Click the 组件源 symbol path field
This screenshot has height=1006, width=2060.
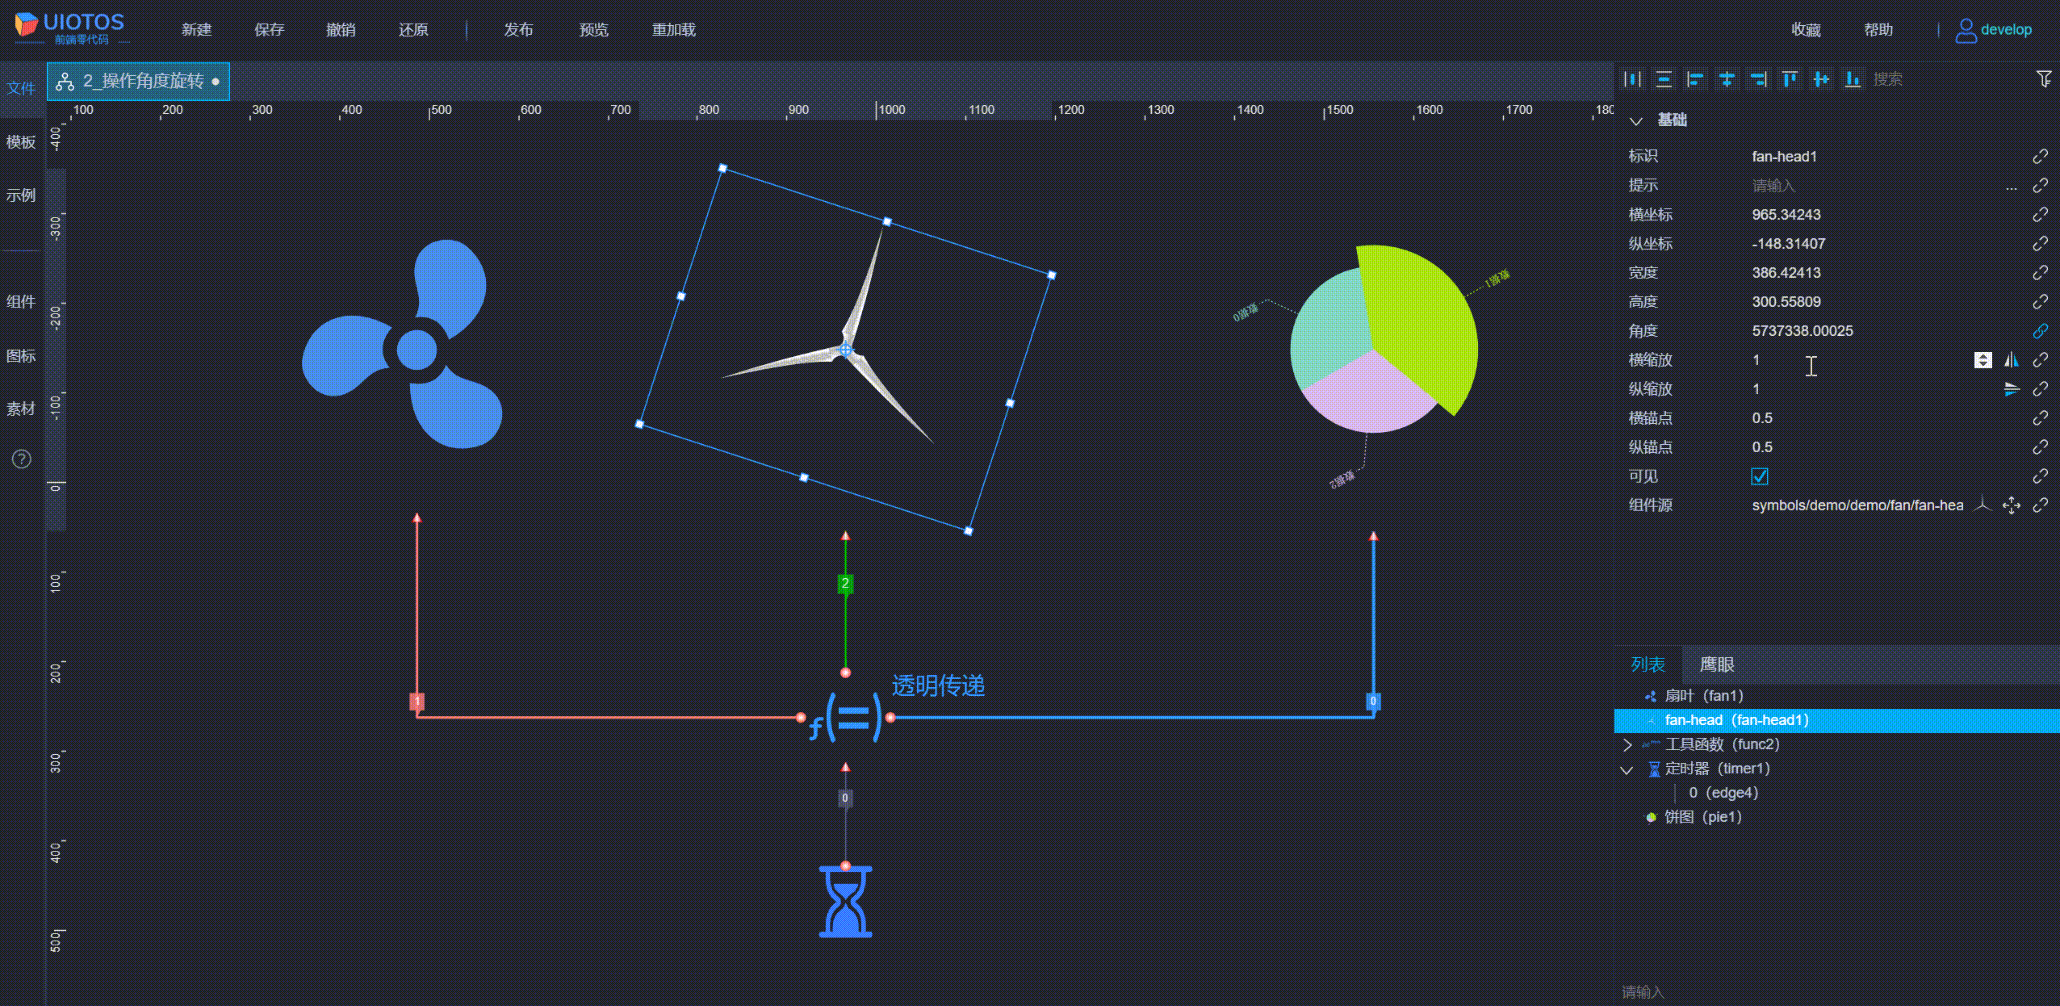point(1858,506)
